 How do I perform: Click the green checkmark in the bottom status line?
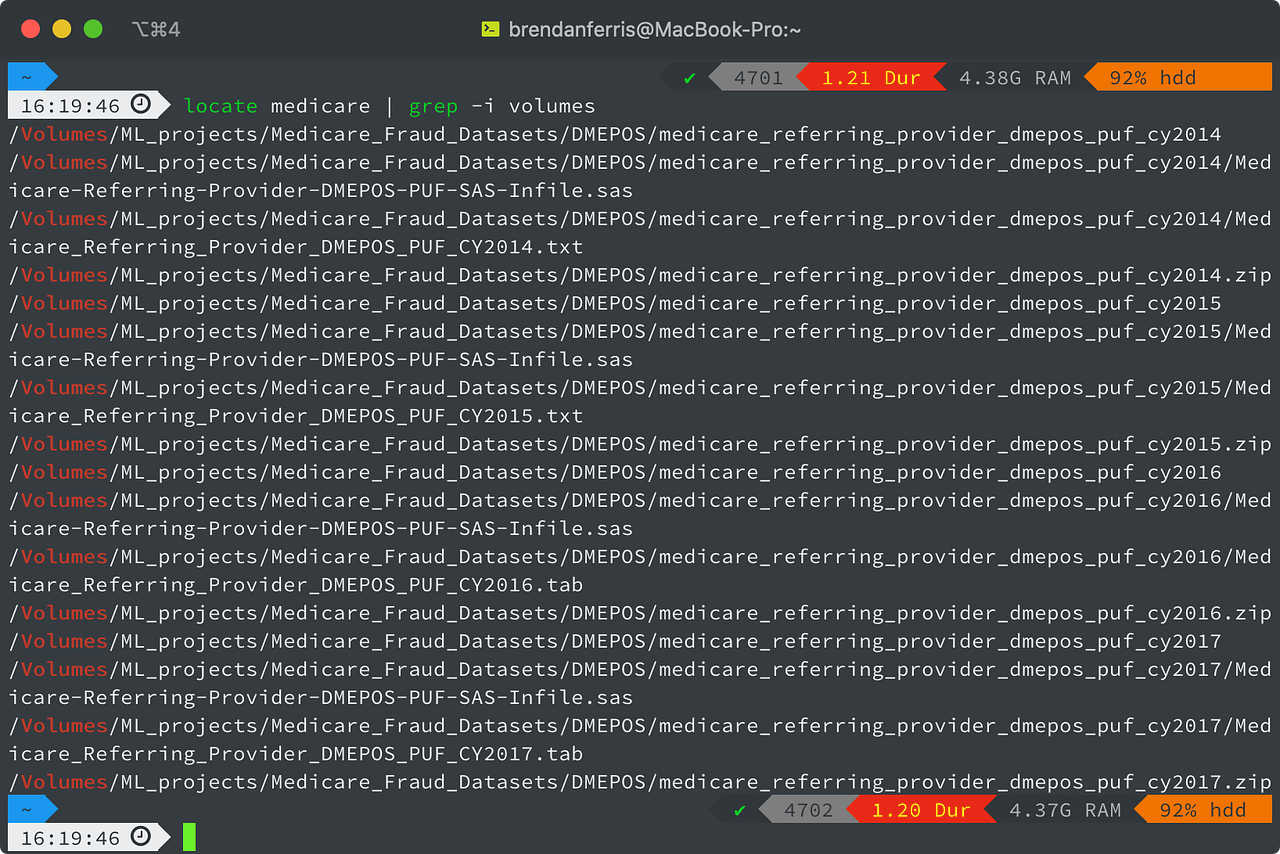(x=738, y=810)
